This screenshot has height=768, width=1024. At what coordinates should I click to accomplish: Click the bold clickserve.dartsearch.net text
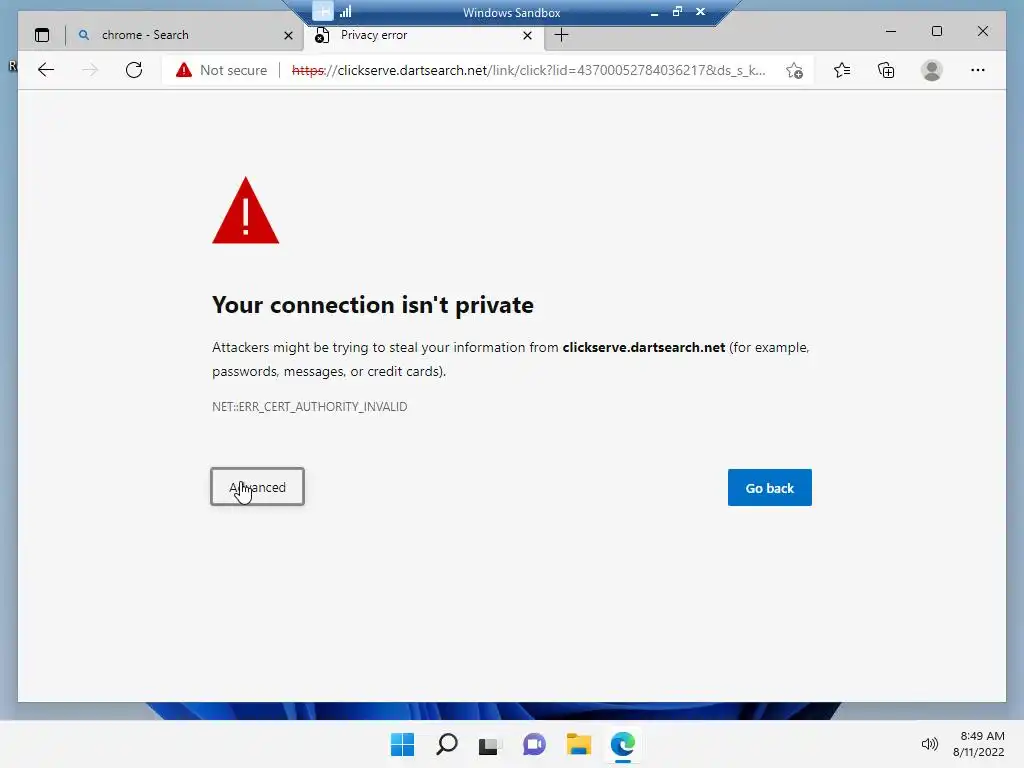pyautogui.click(x=643, y=347)
